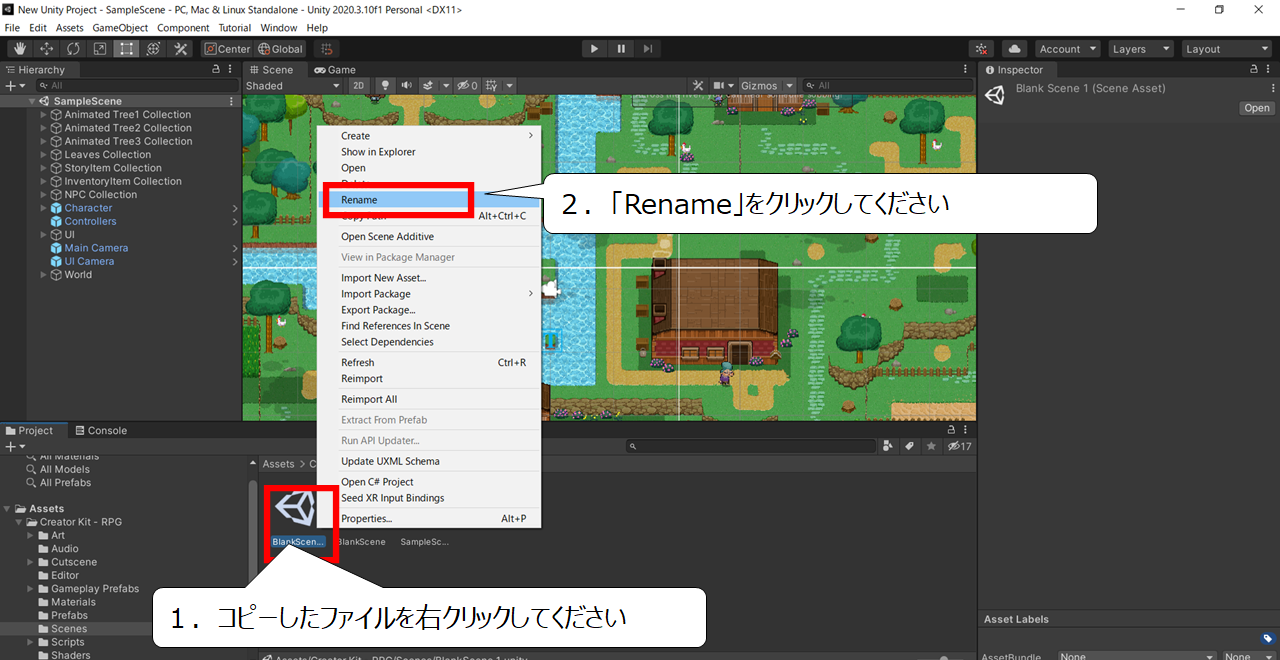Viewport: 1280px width, 660px height.
Task: Select the Move tool
Action: (x=47, y=49)
